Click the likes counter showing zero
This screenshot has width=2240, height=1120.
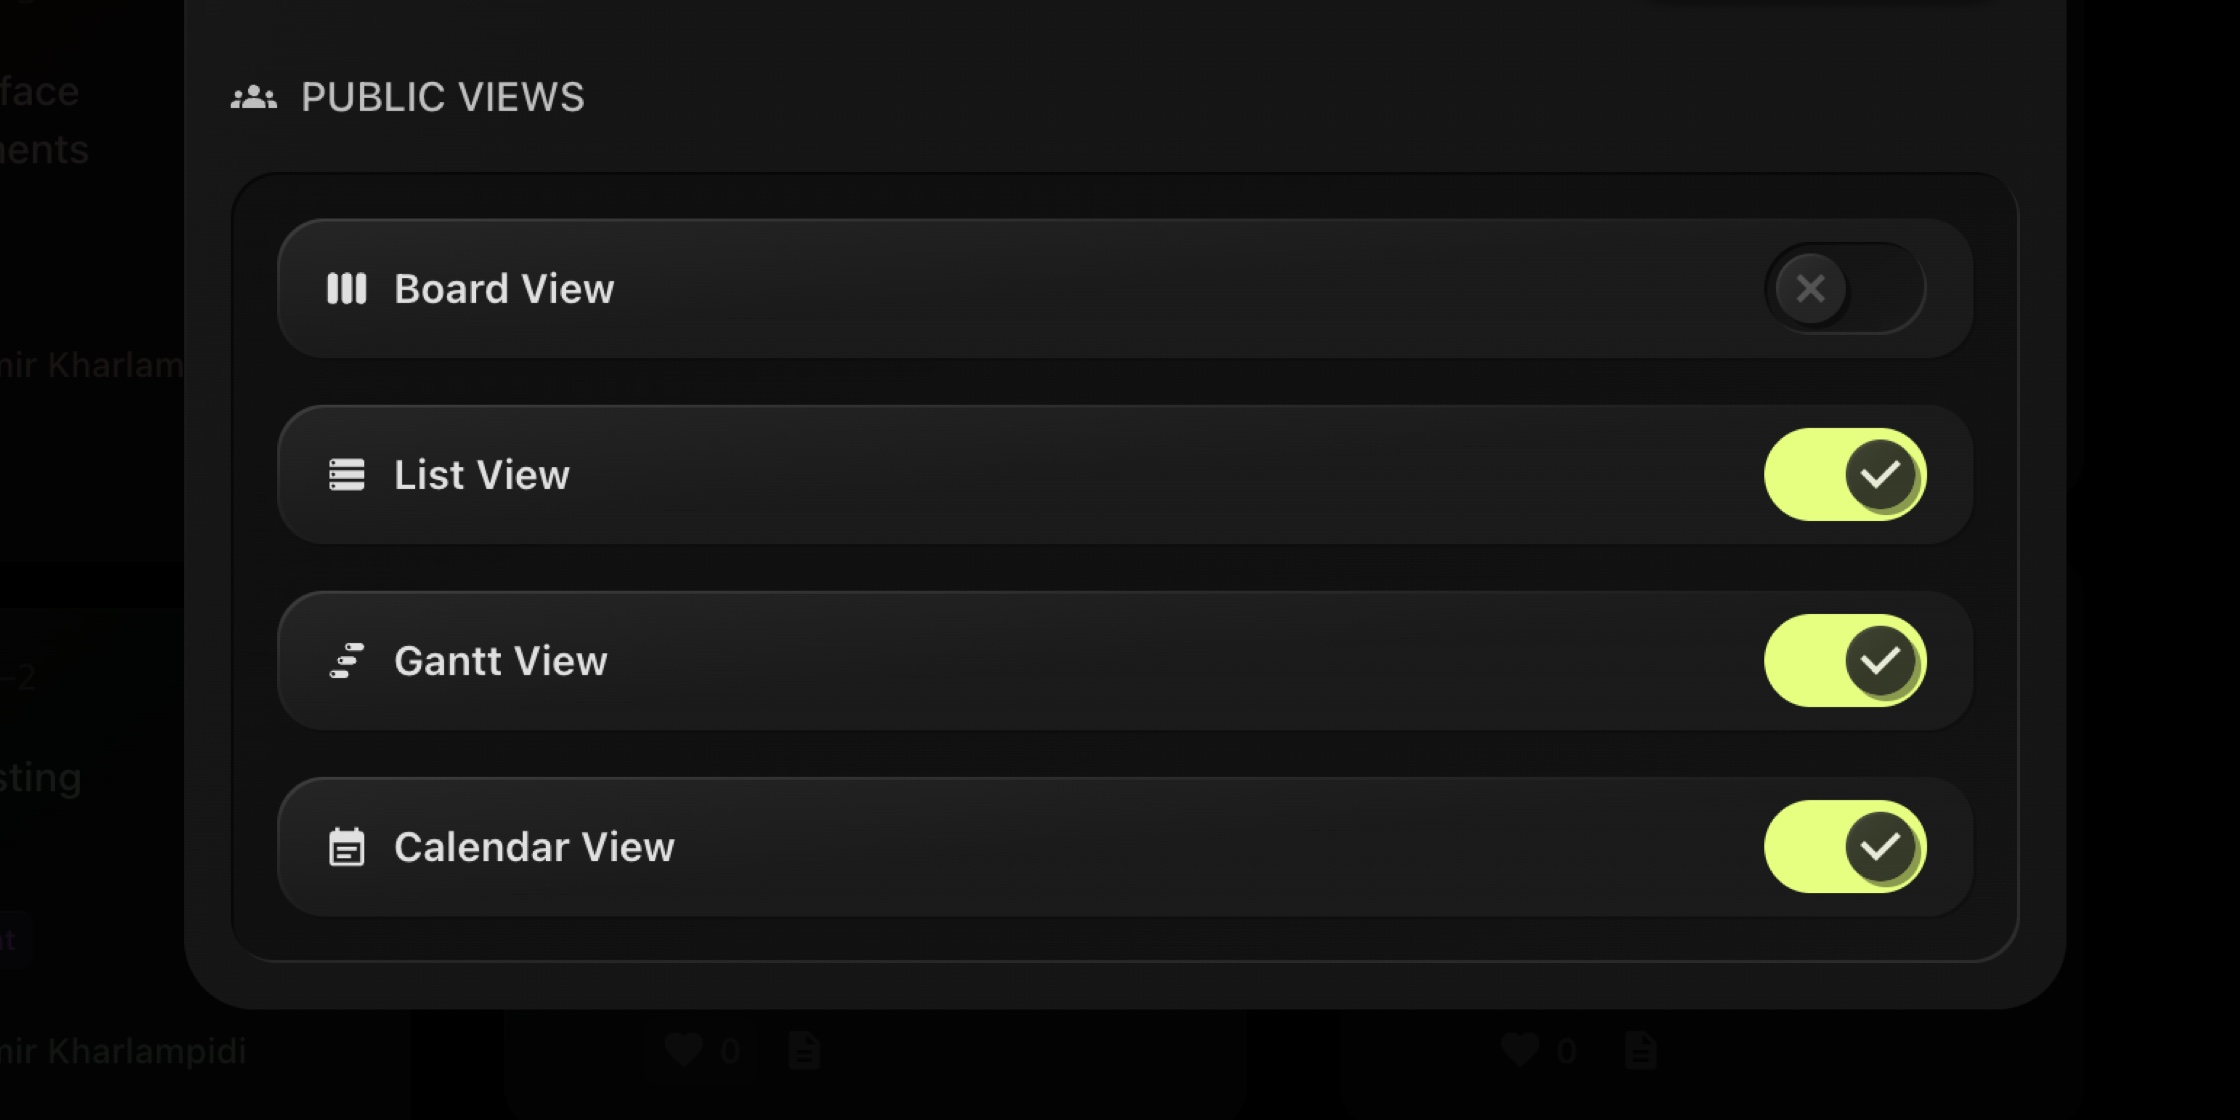[729, 1049]
